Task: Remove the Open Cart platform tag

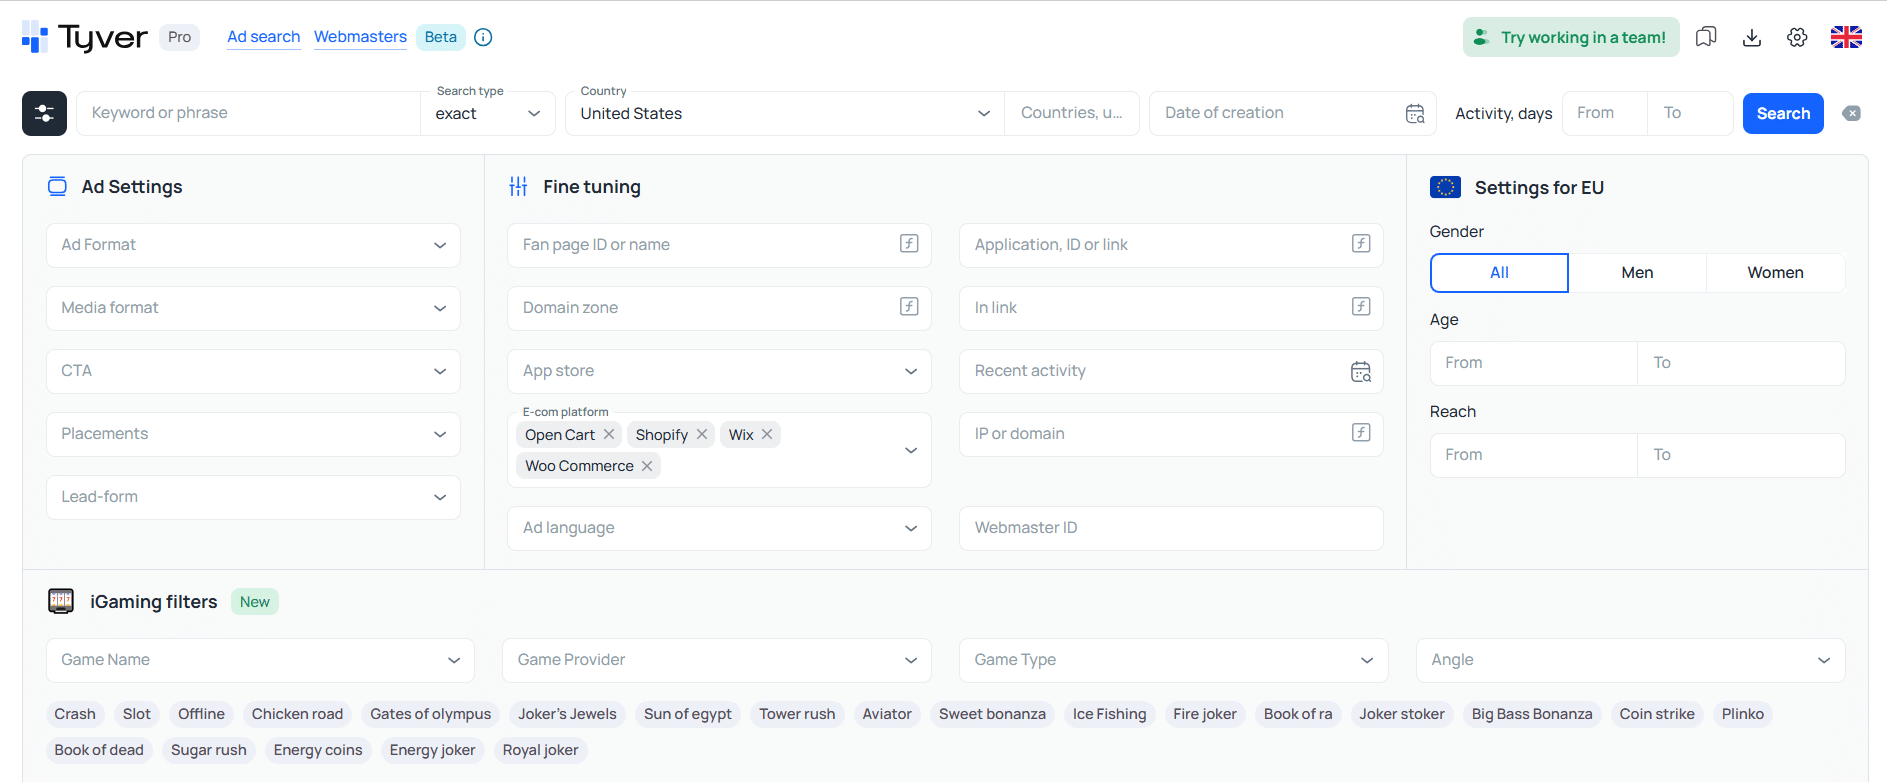Action: click(609, 434)
